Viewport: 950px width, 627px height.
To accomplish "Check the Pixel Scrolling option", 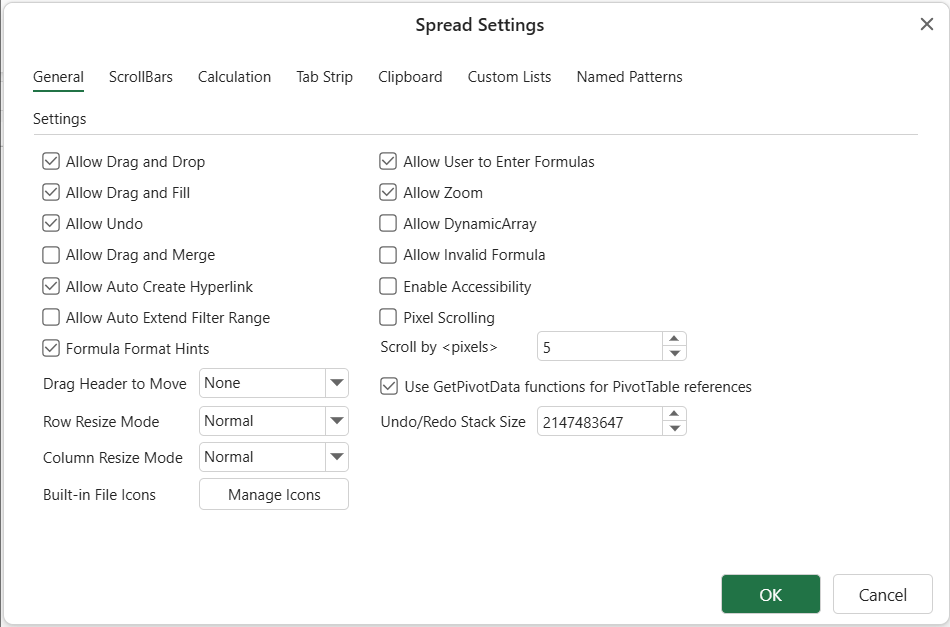I will tap(388, 318).
